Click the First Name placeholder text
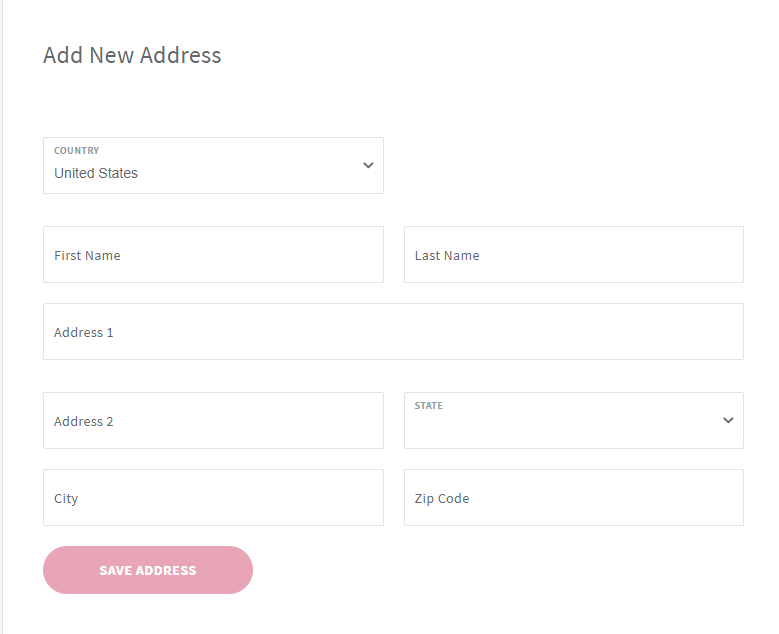This screenshot has height=634, width=779. pyautogui.click(x=87, y=255)
